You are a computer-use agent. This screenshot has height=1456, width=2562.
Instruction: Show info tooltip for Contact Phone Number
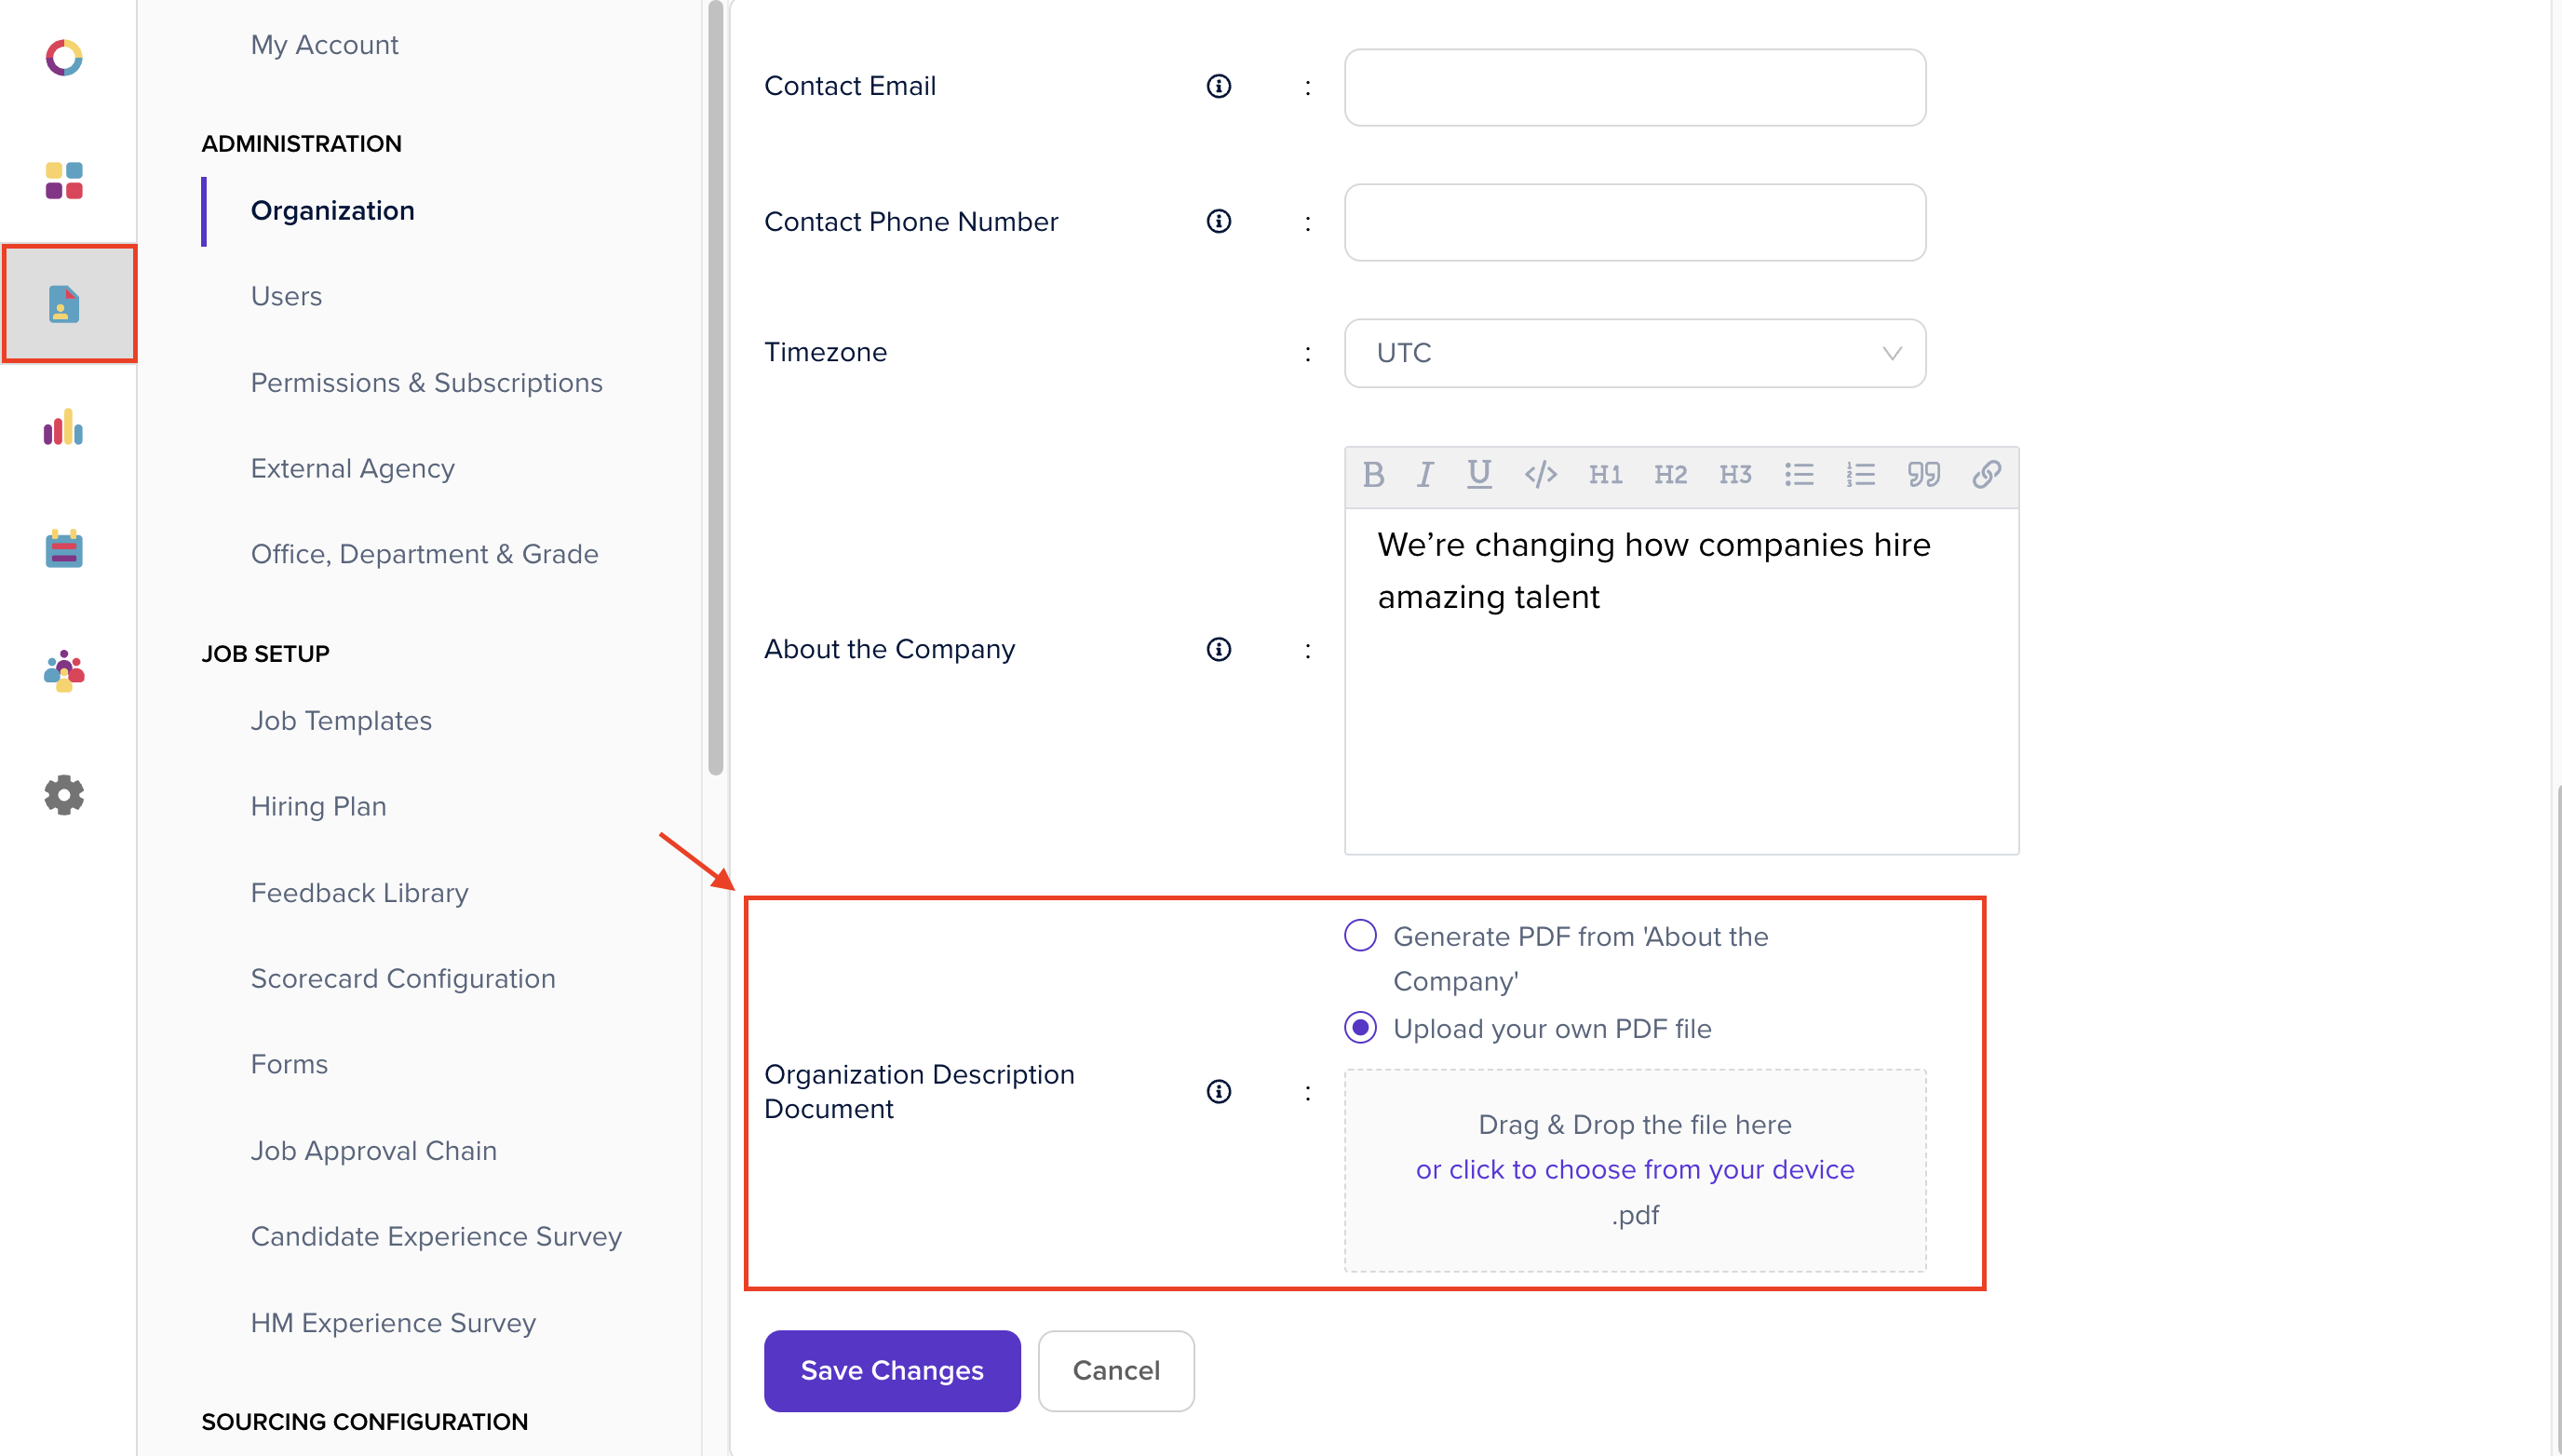(1218, 221)
